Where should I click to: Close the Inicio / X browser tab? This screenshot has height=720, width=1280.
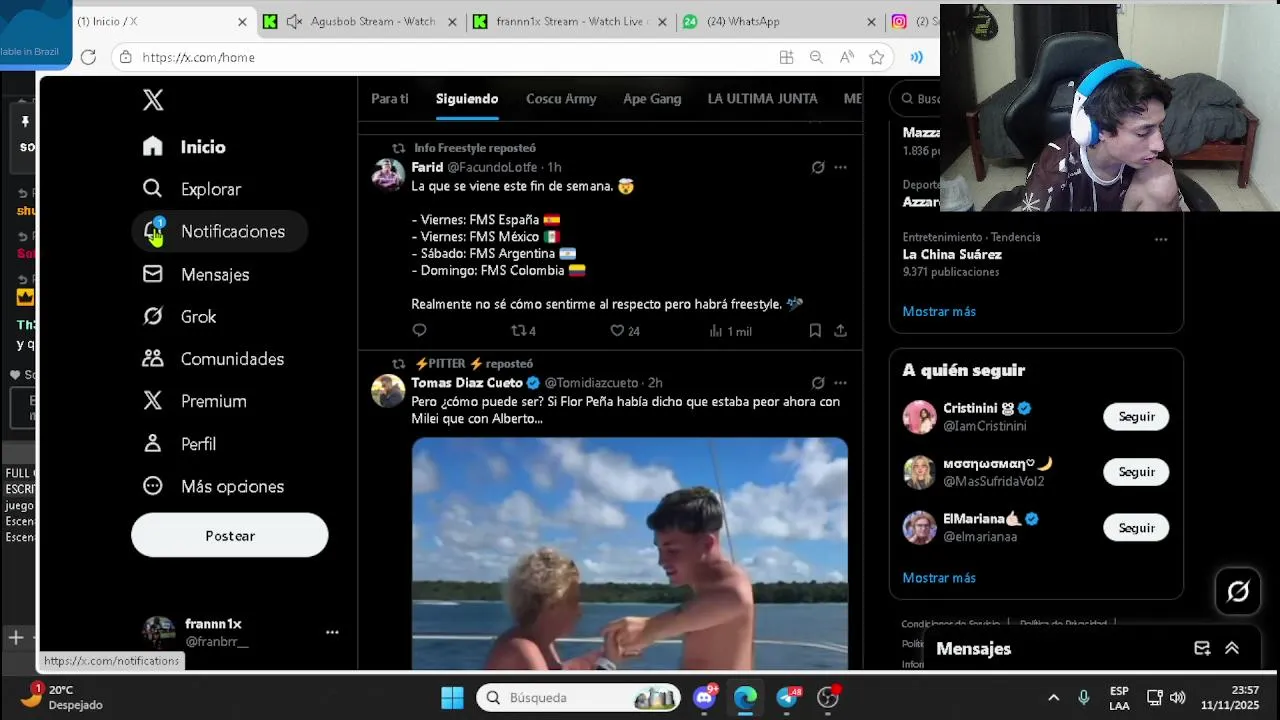[x=242, y=21]
